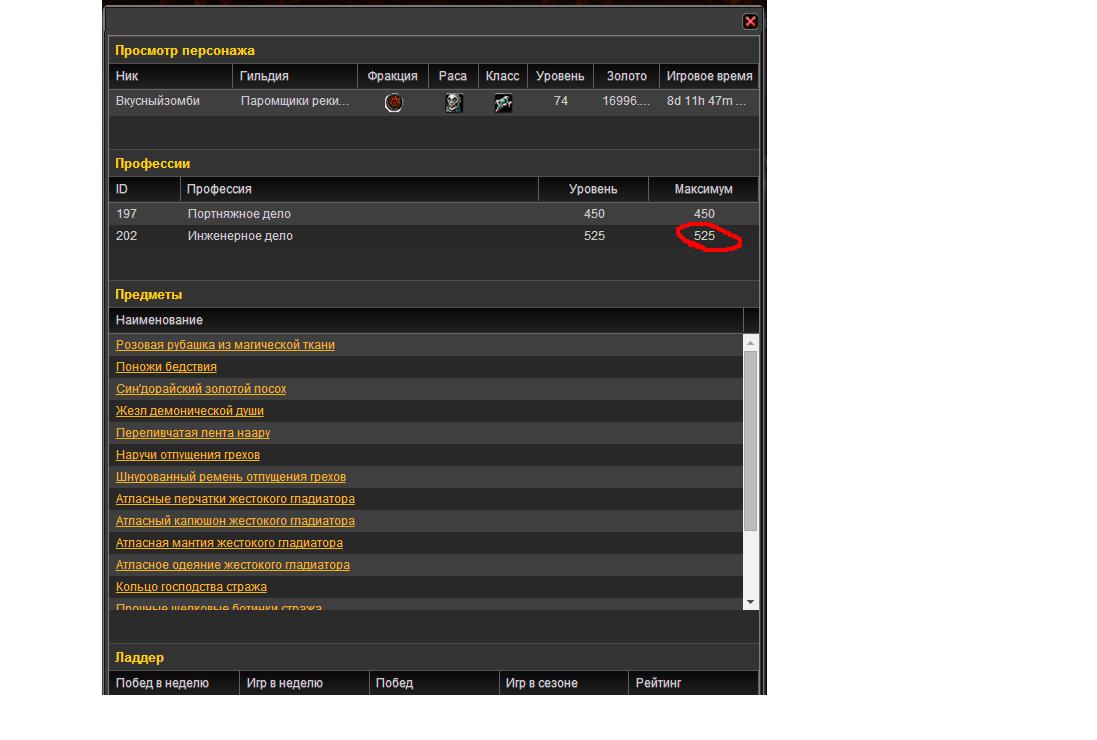The image size is (1097, 740).
Task: Click the character class icon
Action: (502, 102)
